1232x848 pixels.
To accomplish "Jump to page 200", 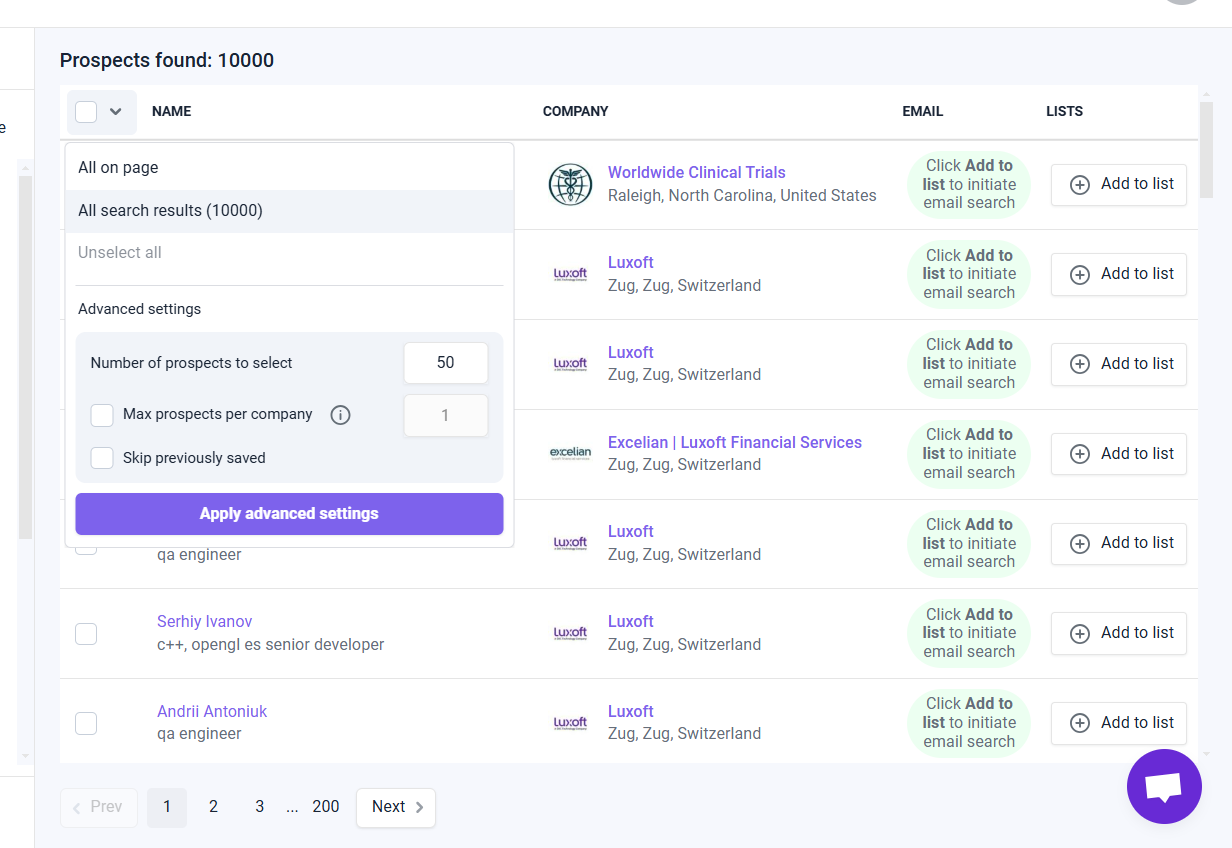I will [x=325, y=806].
